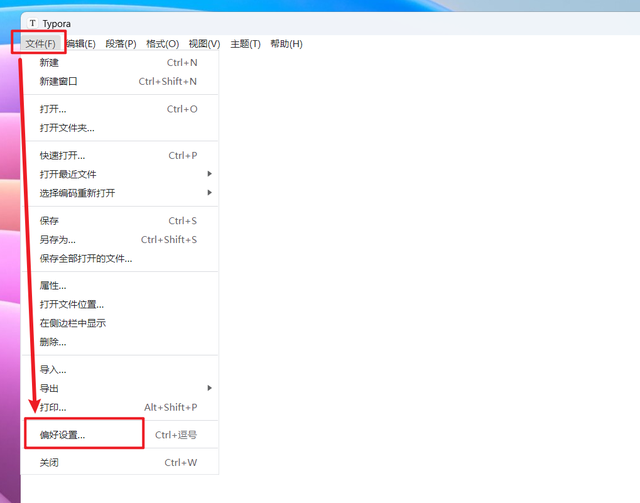Choose 打开... from the File menu
This screenshot has height=503, width=640.
120,109
